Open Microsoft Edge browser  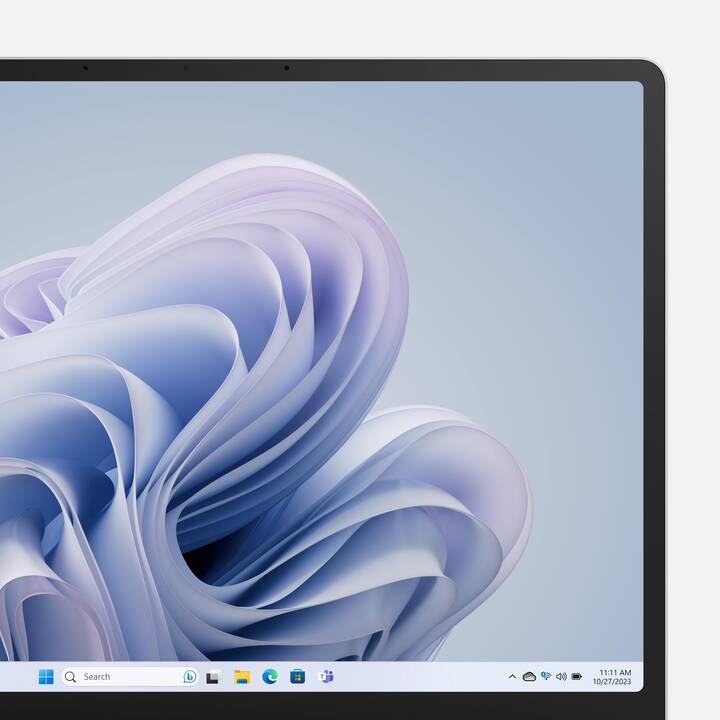click(x=269, y=677)
